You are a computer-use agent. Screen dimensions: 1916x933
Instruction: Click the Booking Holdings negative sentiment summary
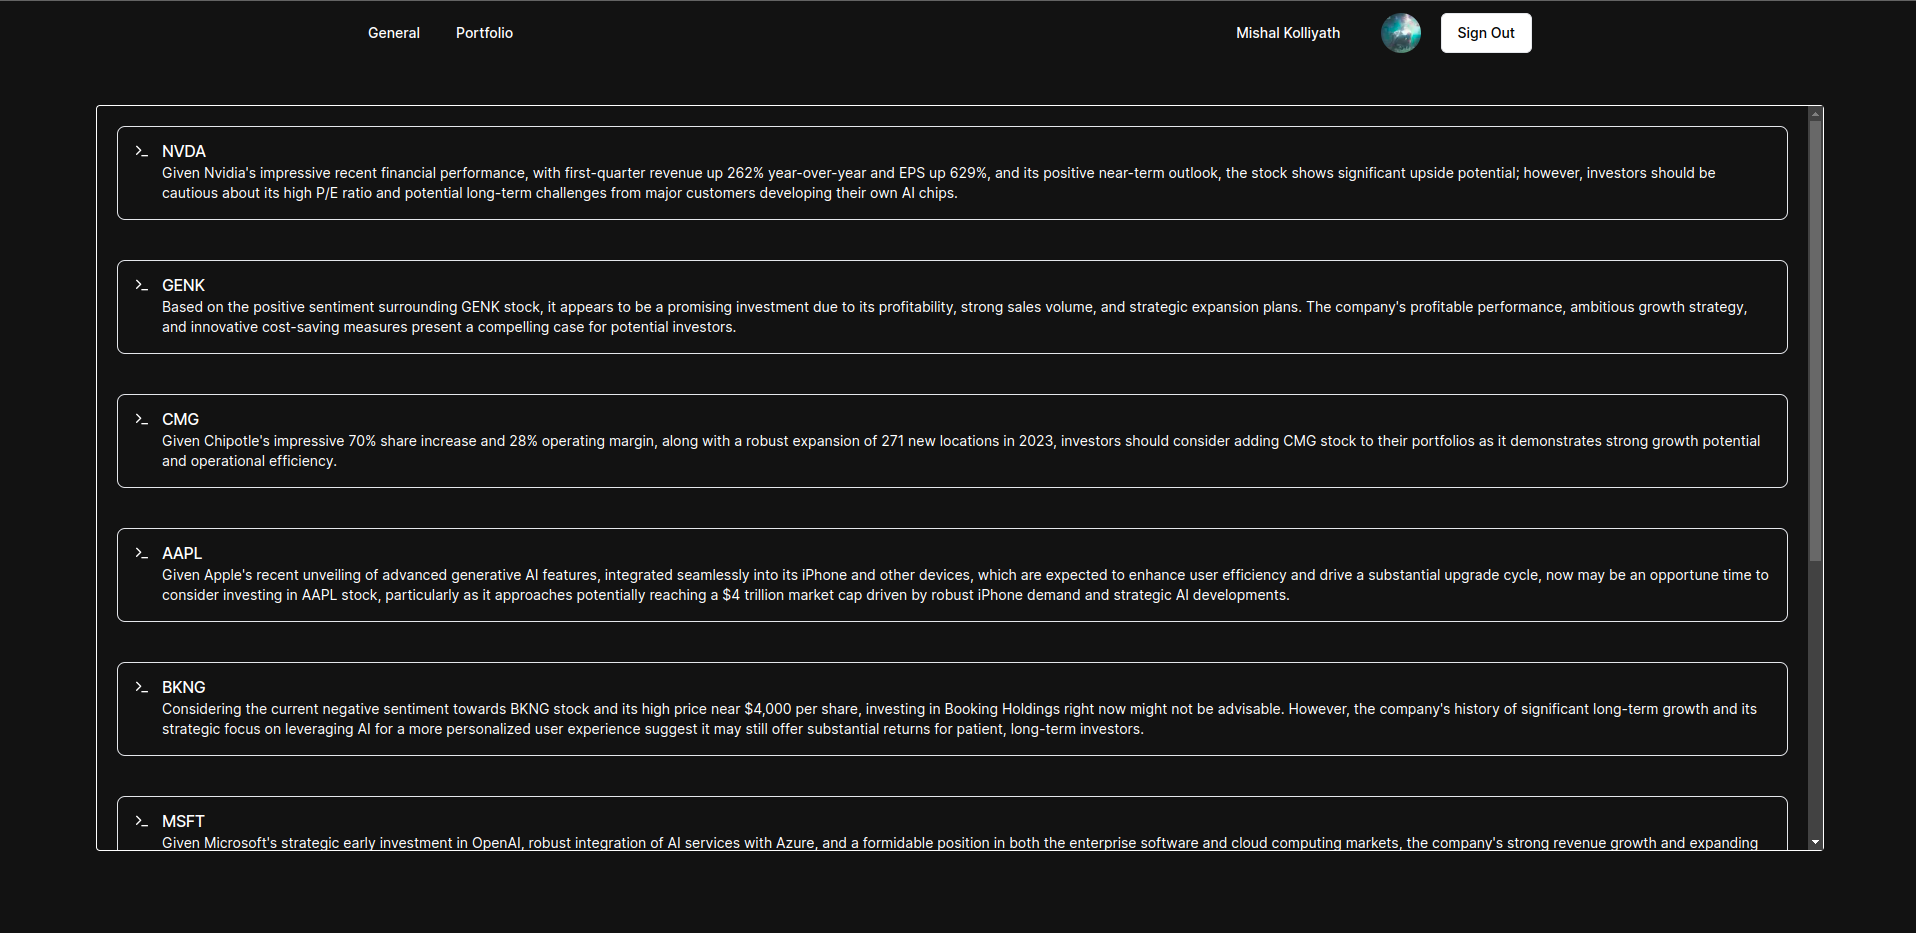(959, 719)
